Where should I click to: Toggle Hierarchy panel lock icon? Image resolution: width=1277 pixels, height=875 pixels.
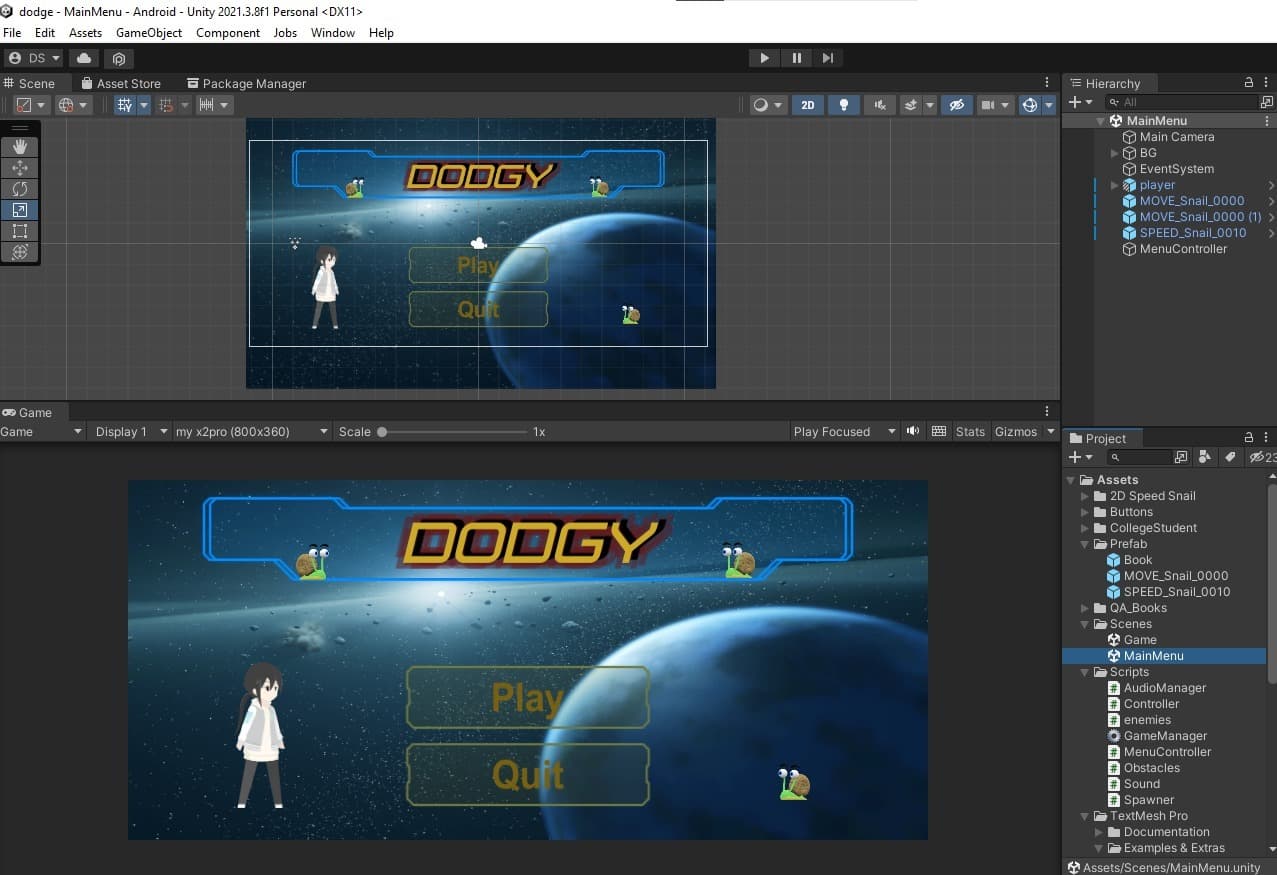1248,83
